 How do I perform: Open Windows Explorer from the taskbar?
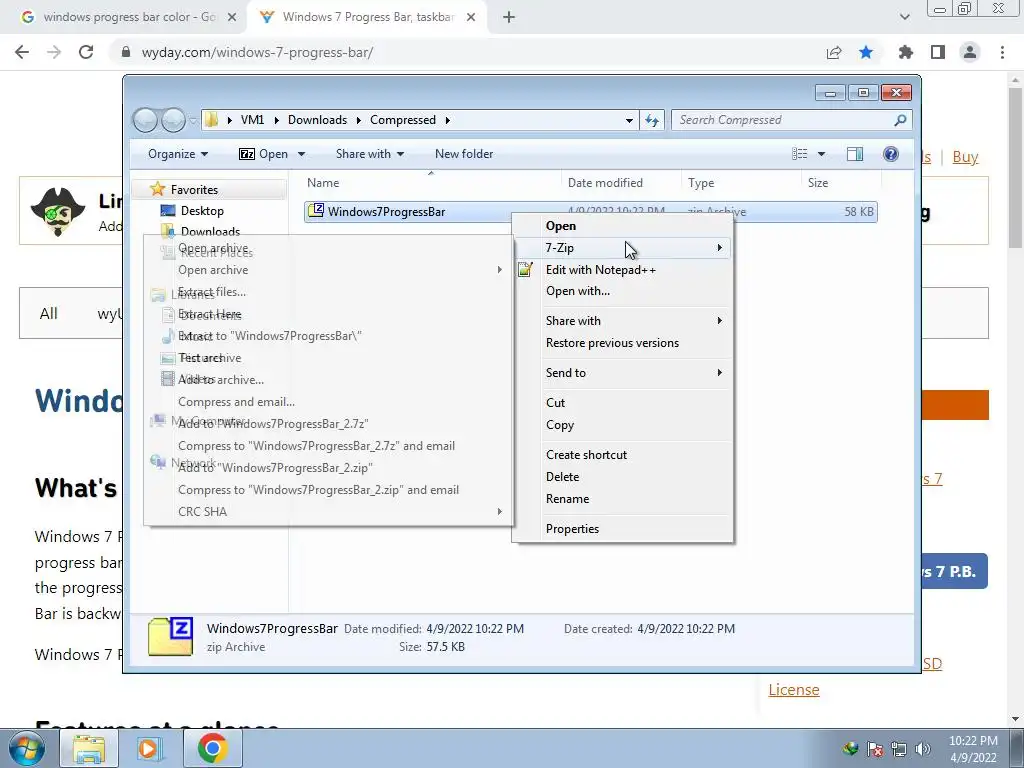pos(89,748)
